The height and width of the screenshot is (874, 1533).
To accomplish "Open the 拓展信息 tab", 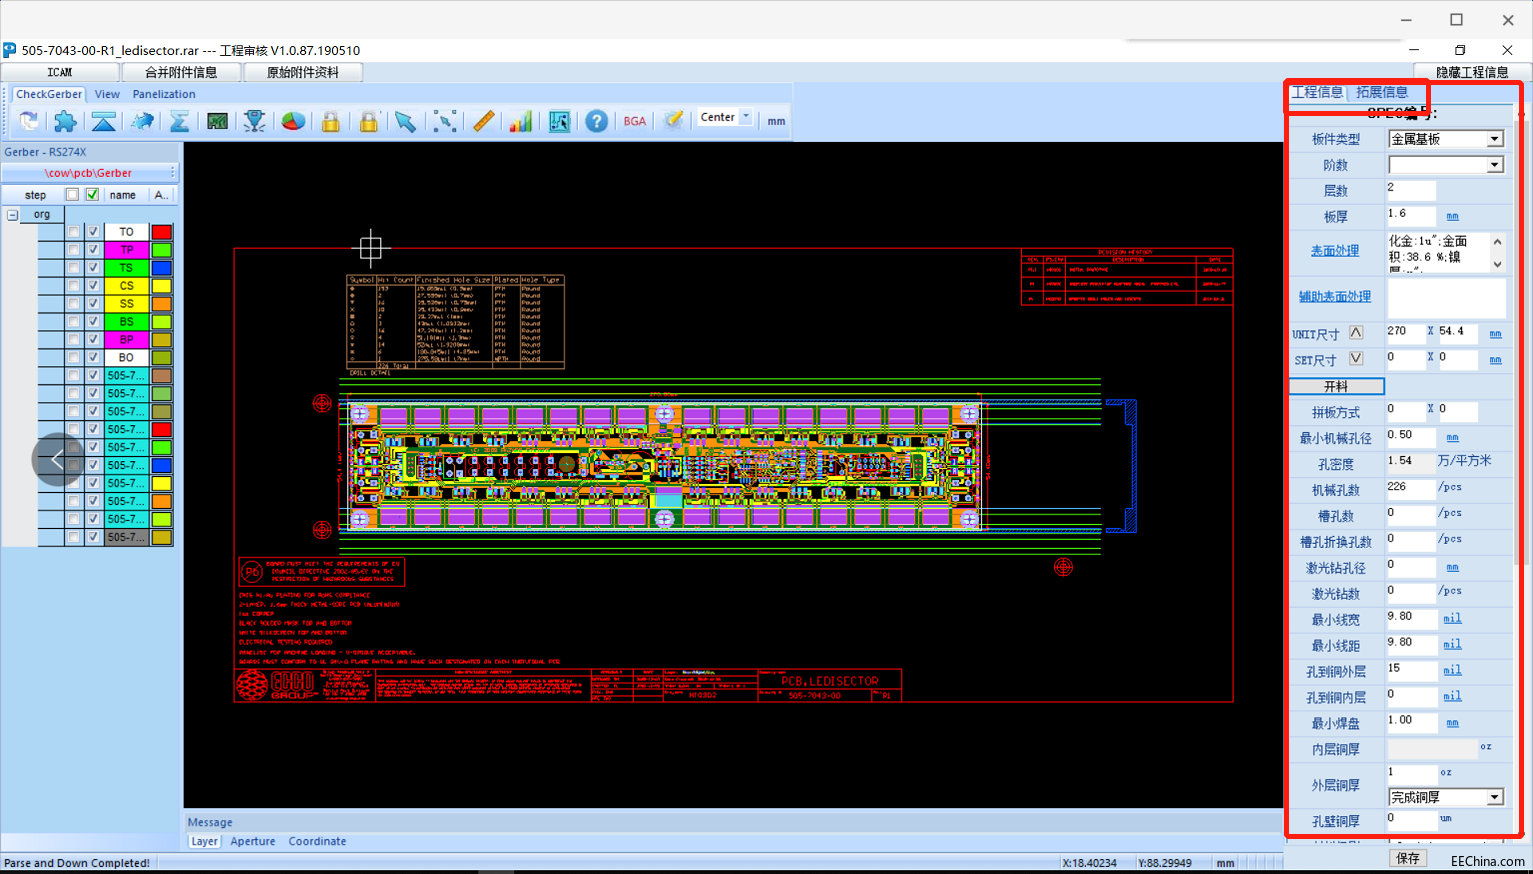I will click(x=1381, y=92).
